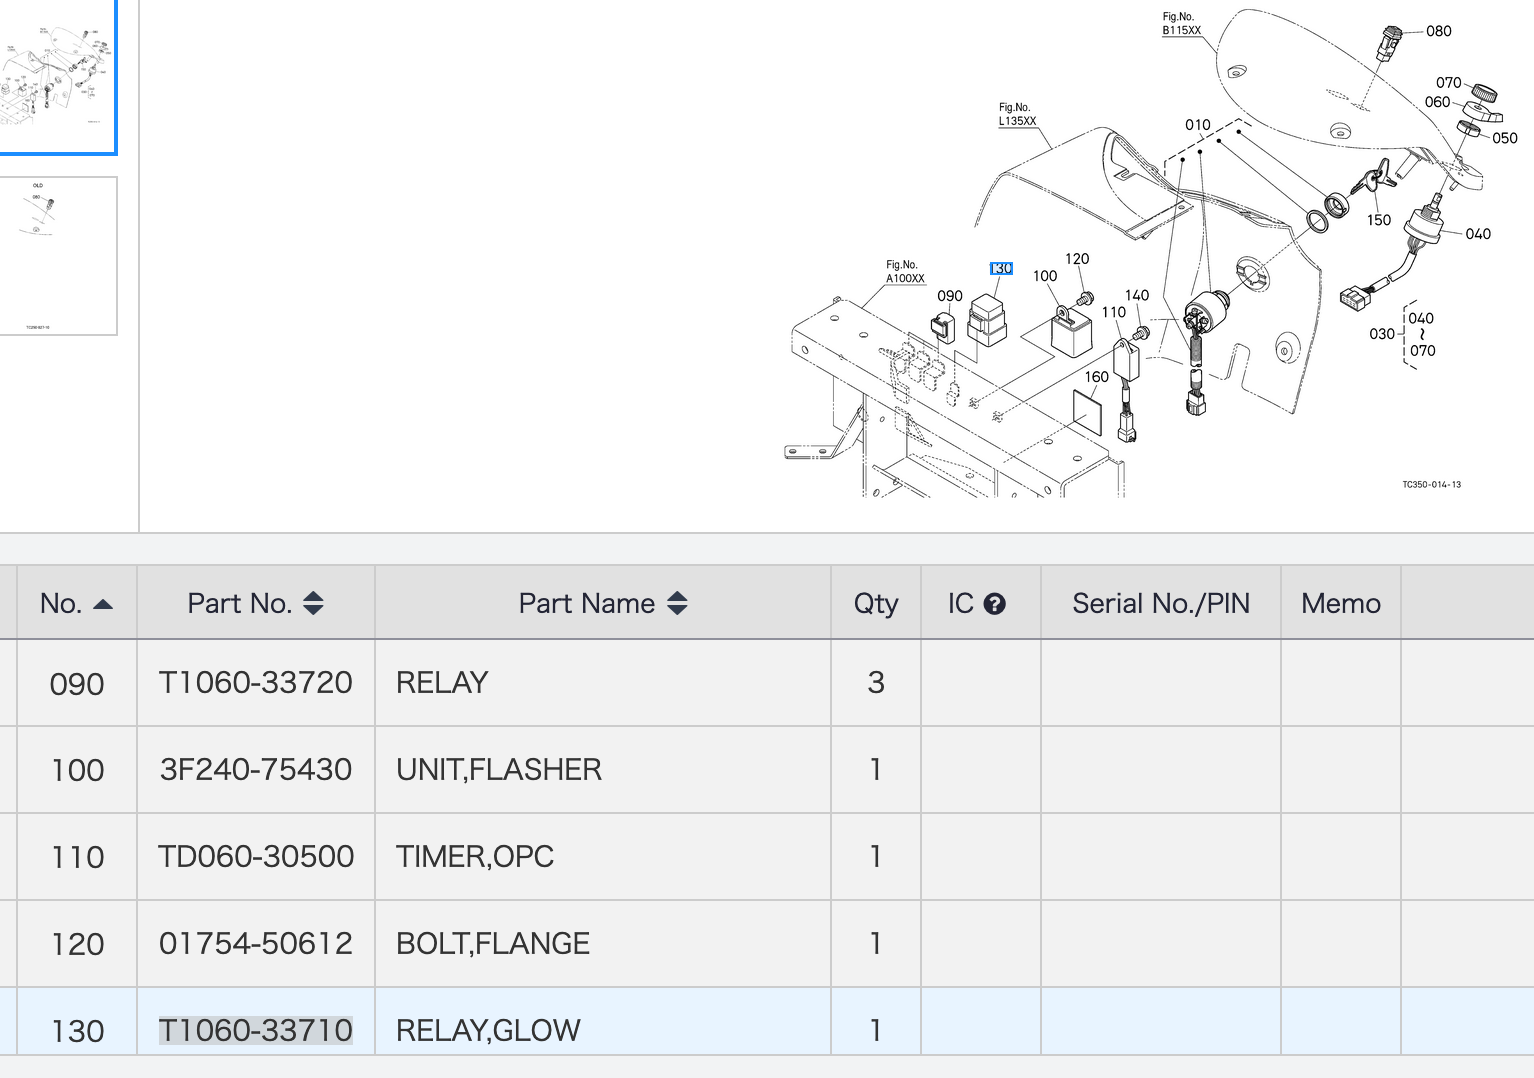This screenshot has height=1078, width=1534.
Task: Click callout 160 in the diagram
Action: click(1097, 377)
